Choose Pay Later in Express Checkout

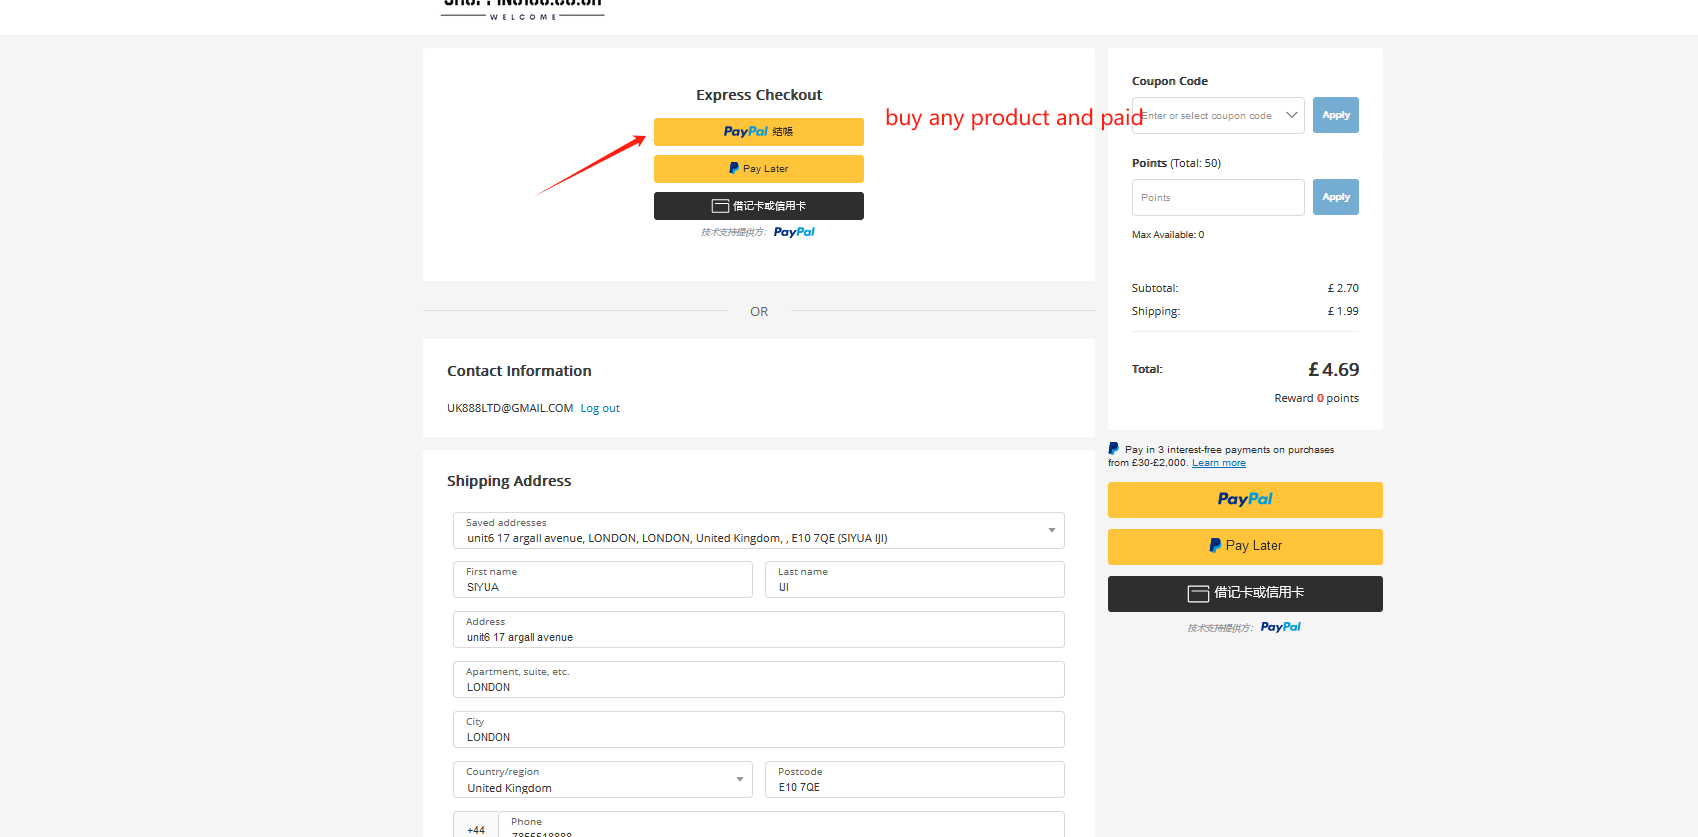click(758, 169)
